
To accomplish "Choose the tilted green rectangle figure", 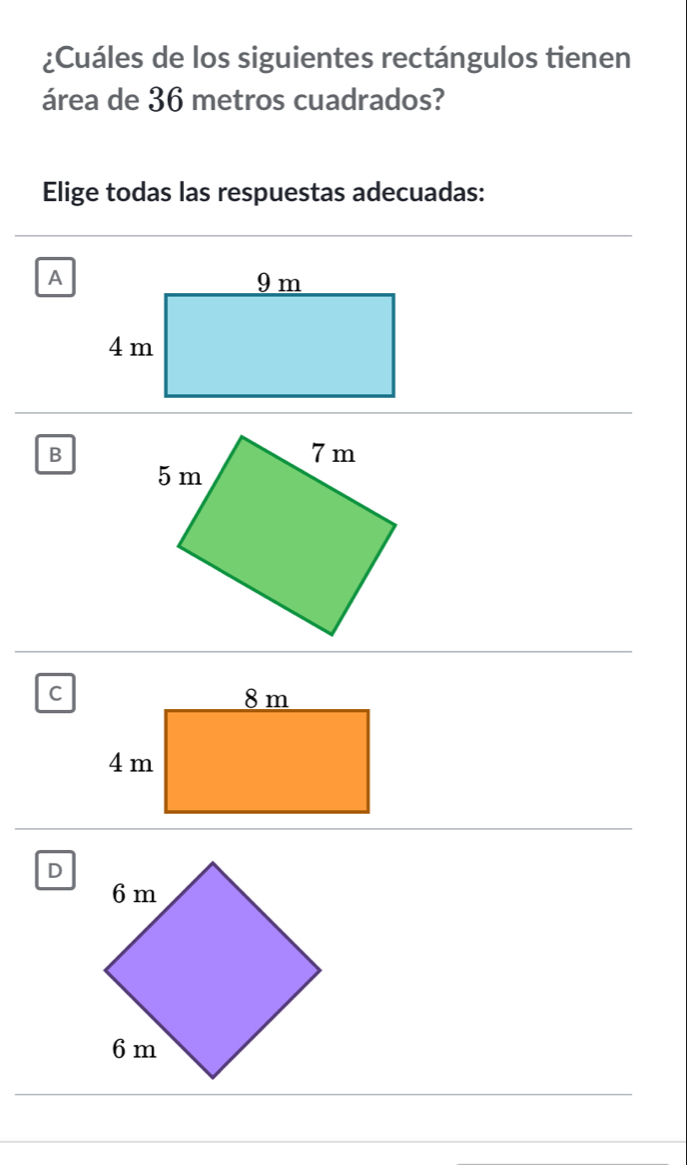I will 287,536.
